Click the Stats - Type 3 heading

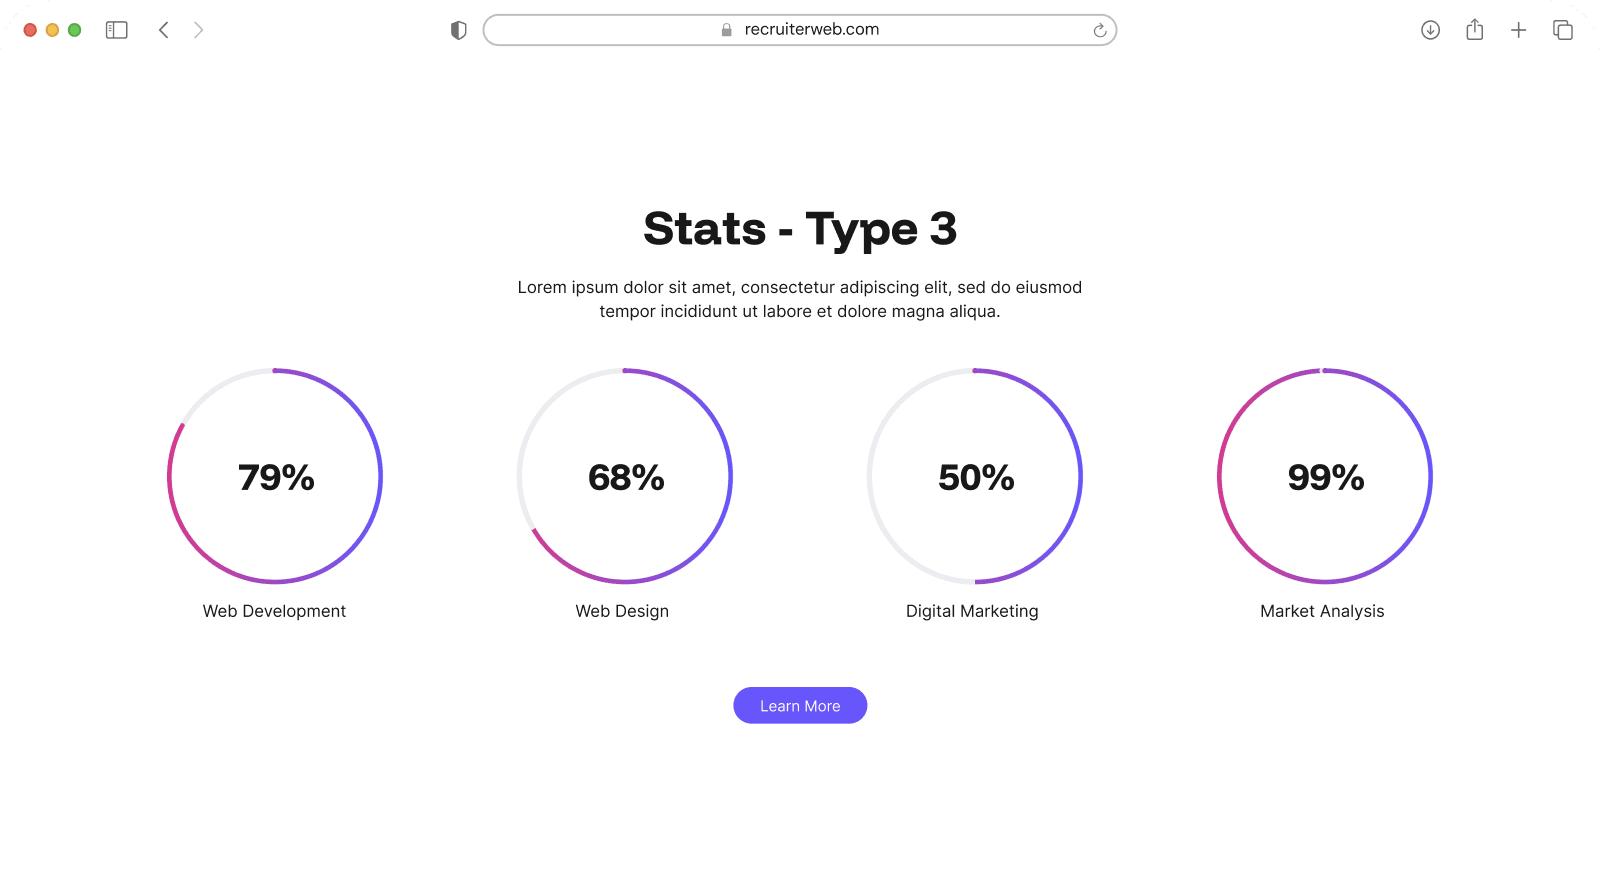800,229
